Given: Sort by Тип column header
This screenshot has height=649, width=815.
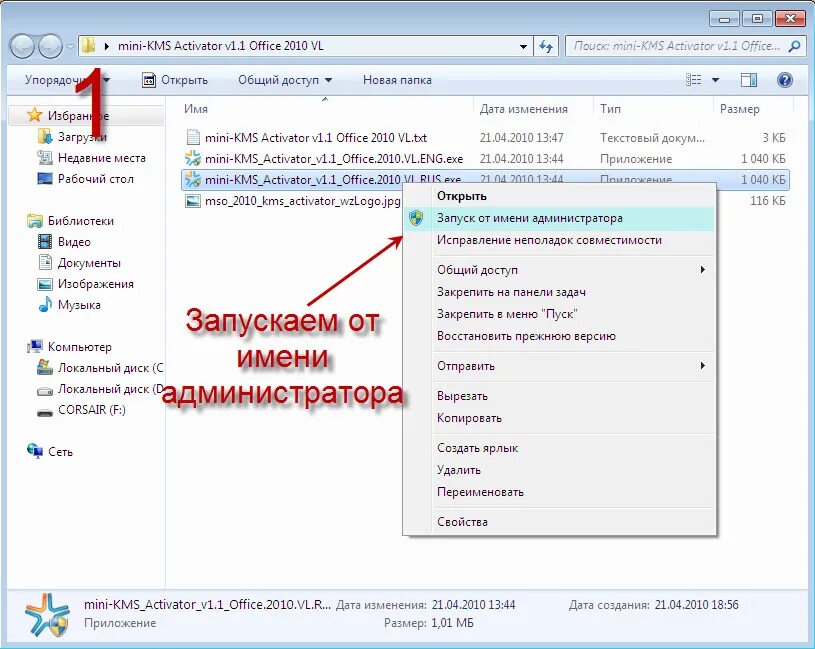Looking at the screenshot, I should click(610, 109).
